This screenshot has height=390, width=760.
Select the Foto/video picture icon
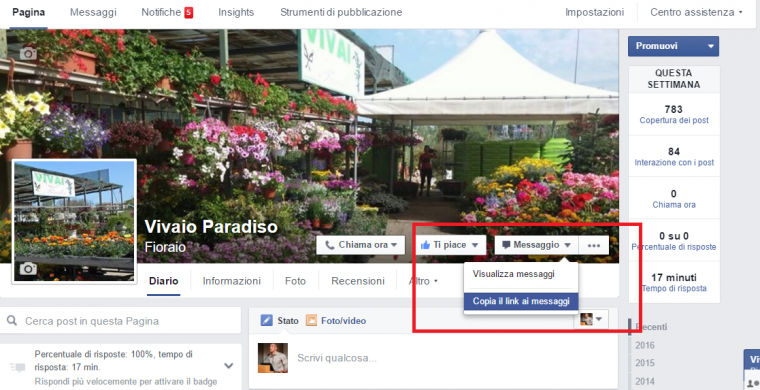pos(311,320)
